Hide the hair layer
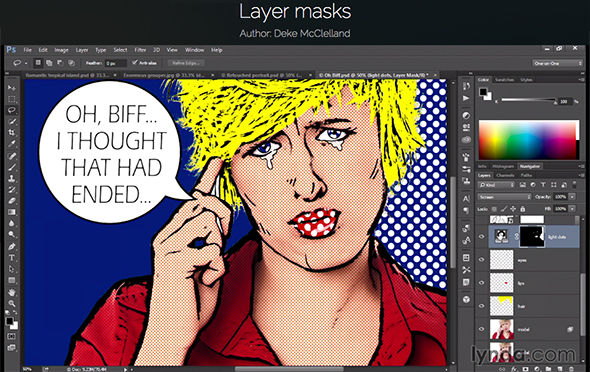Image resolution: width=590 pixels, height=372 pixels. [481, 306]
